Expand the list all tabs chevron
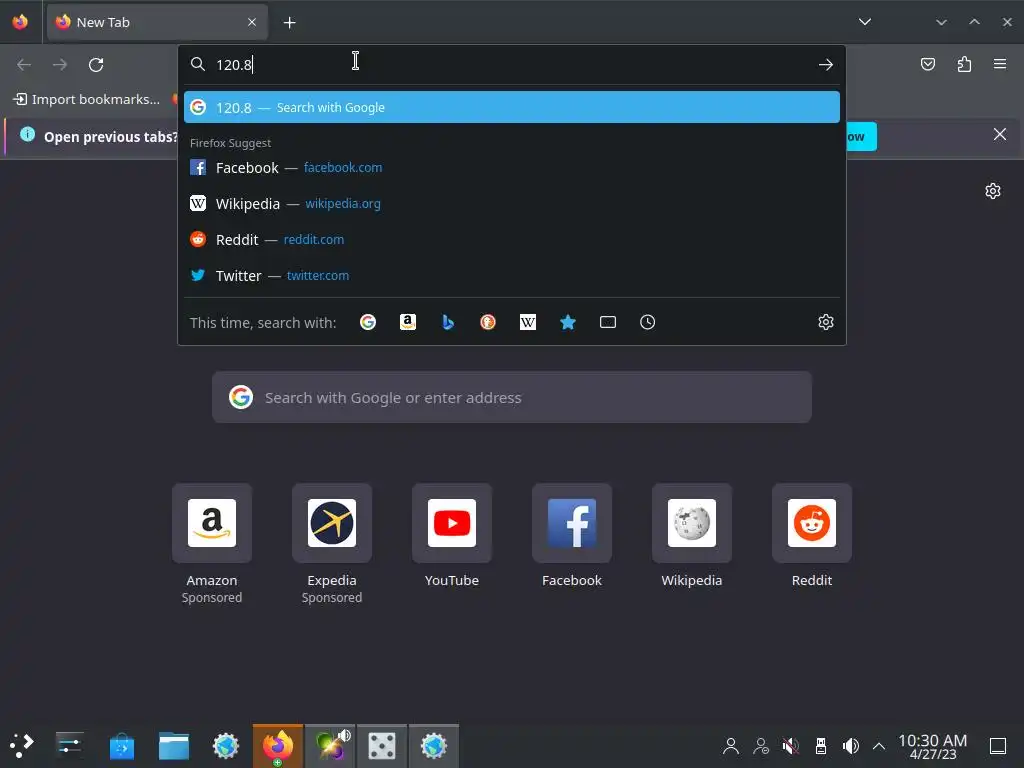 click(x=865, y=22)
